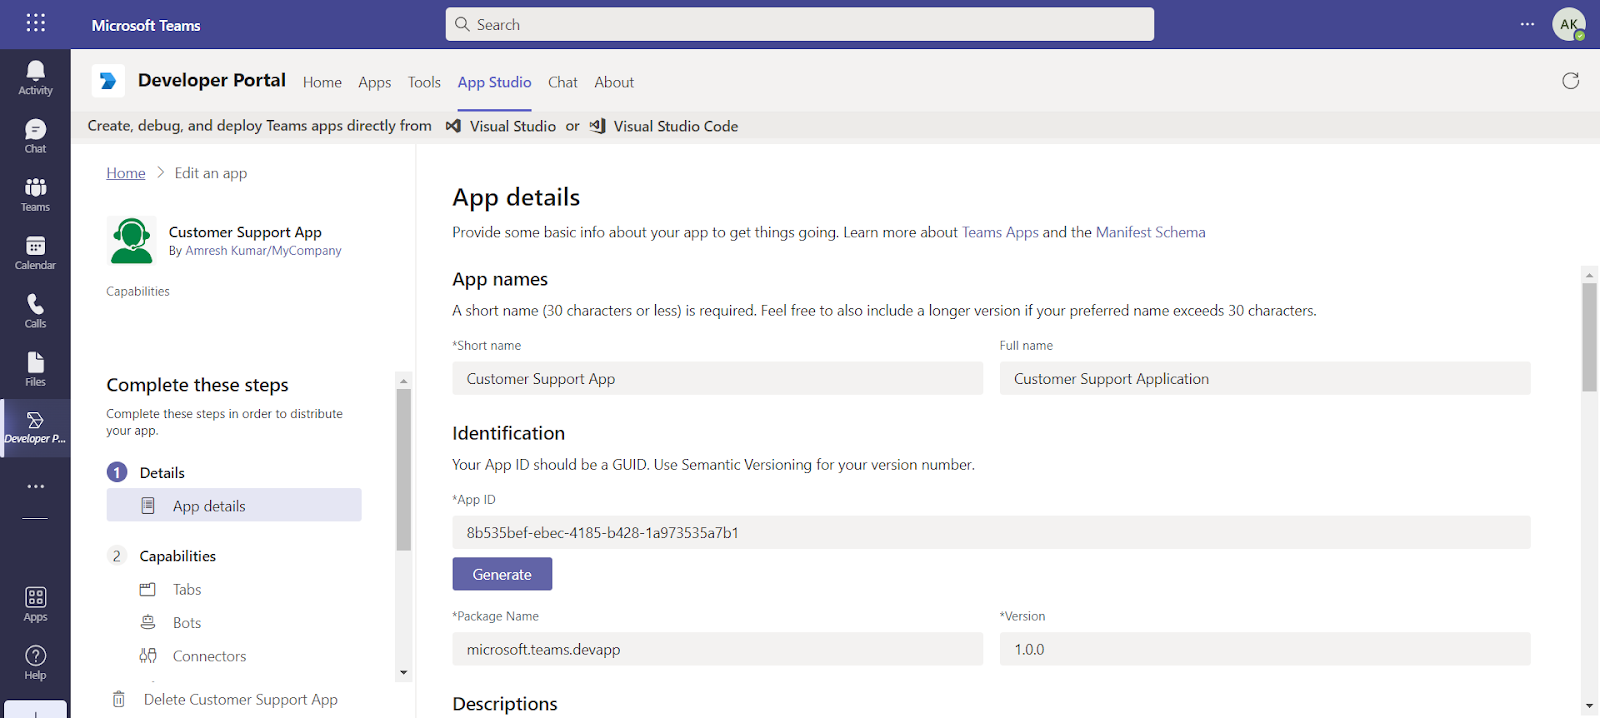1600x718 pixels.
Task: Open Help in the left rail
Action: click(x=35, y=663)
